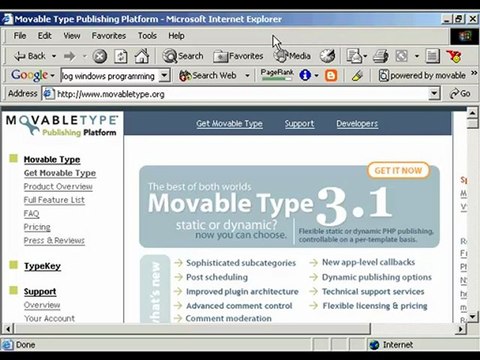This screenshot has width=480, height=360.
Task: Open the Help menu
Action: click(176, 36)
